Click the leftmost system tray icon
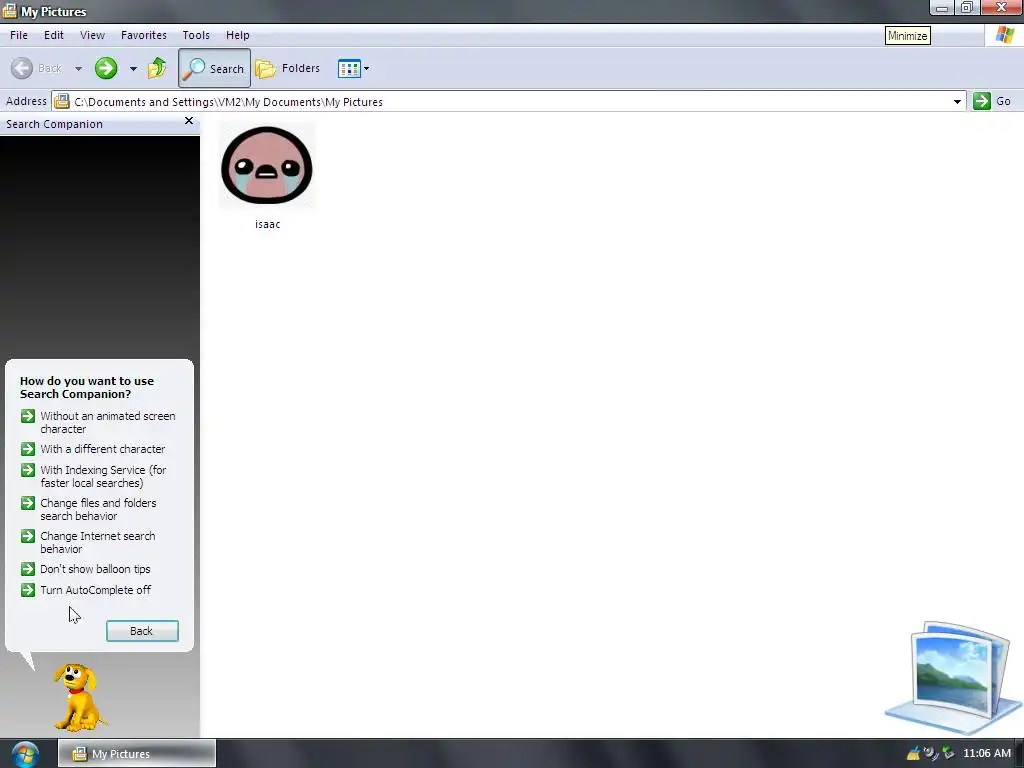 (913, 754)
